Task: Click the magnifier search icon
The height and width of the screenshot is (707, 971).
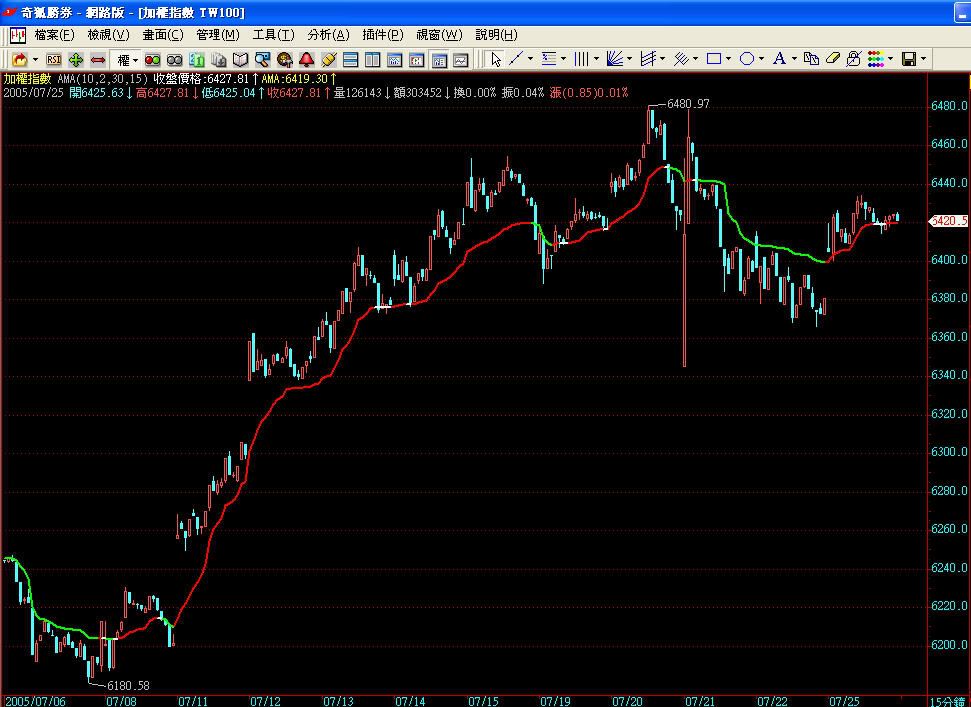Action: coord(263,59)
